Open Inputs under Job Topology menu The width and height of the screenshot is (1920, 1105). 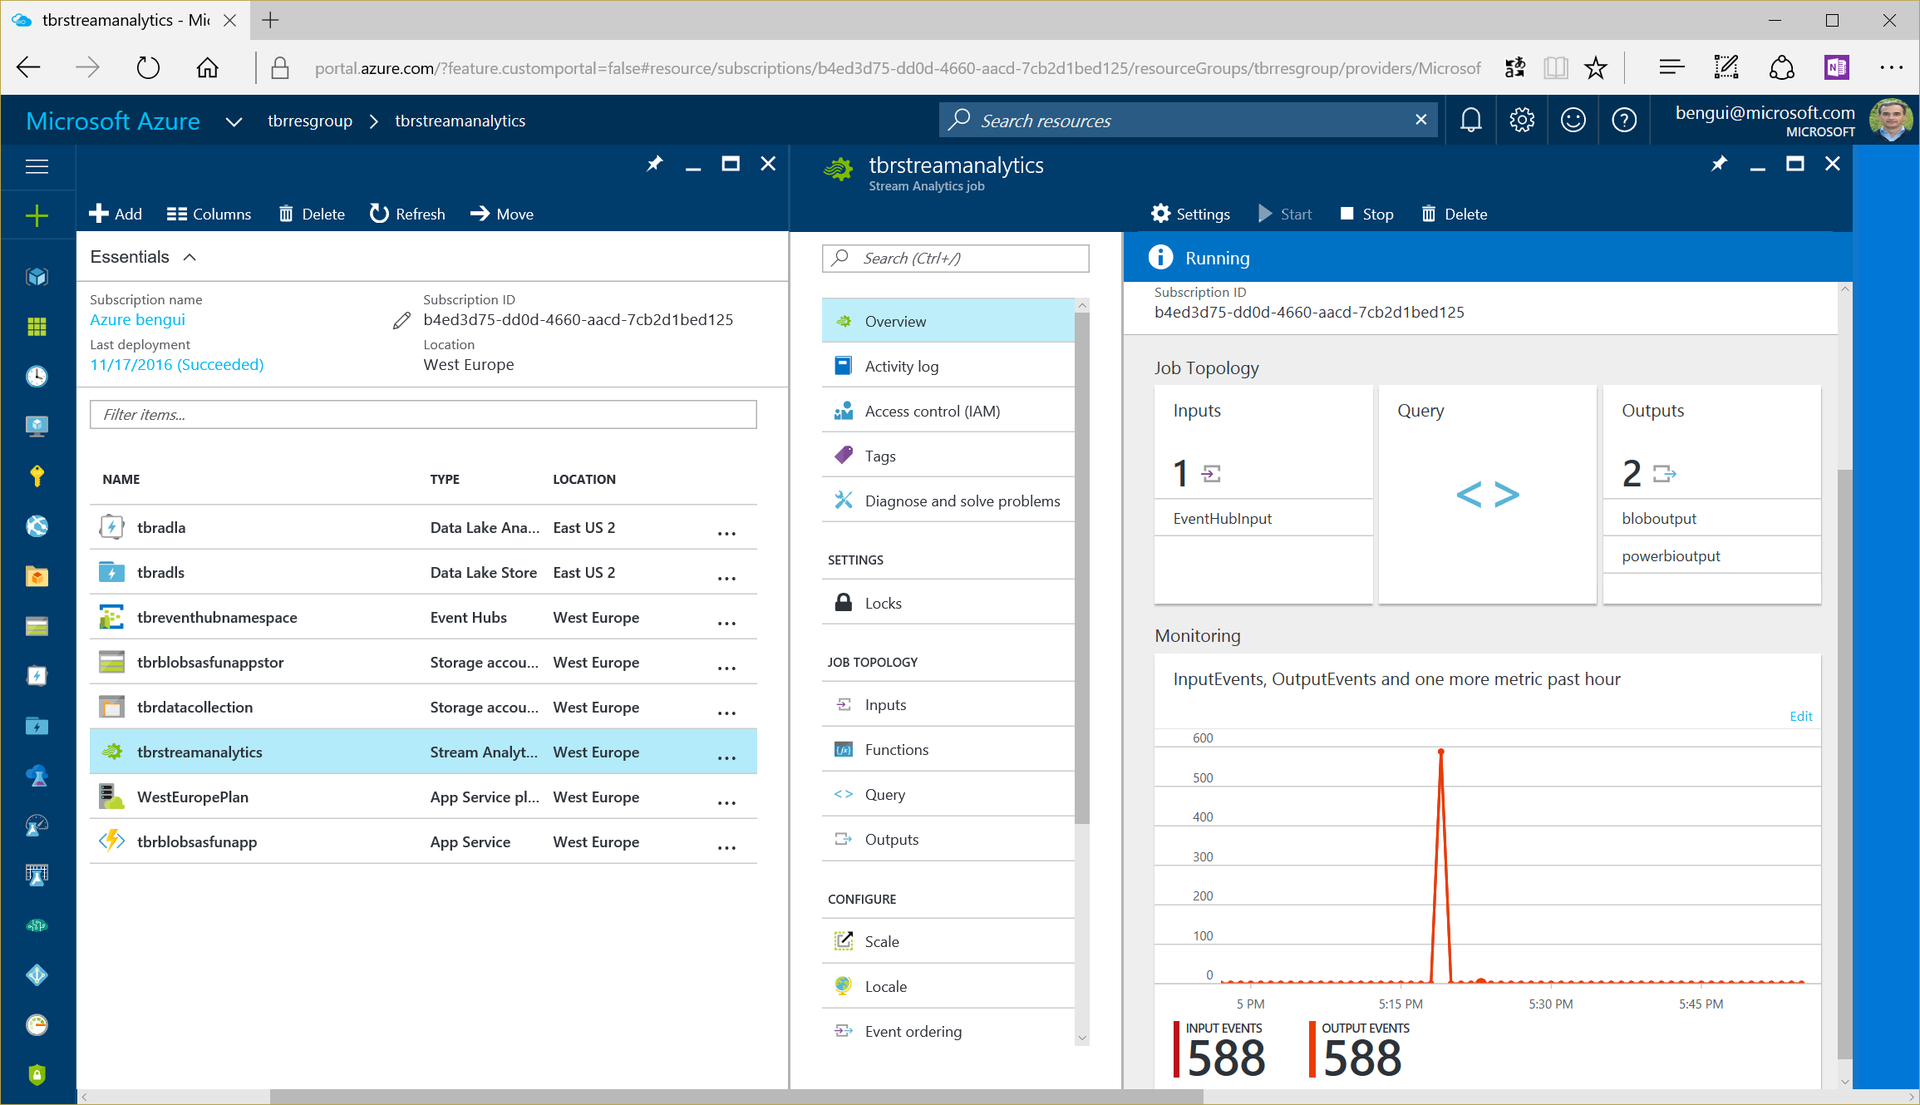[x=948, y=705]
